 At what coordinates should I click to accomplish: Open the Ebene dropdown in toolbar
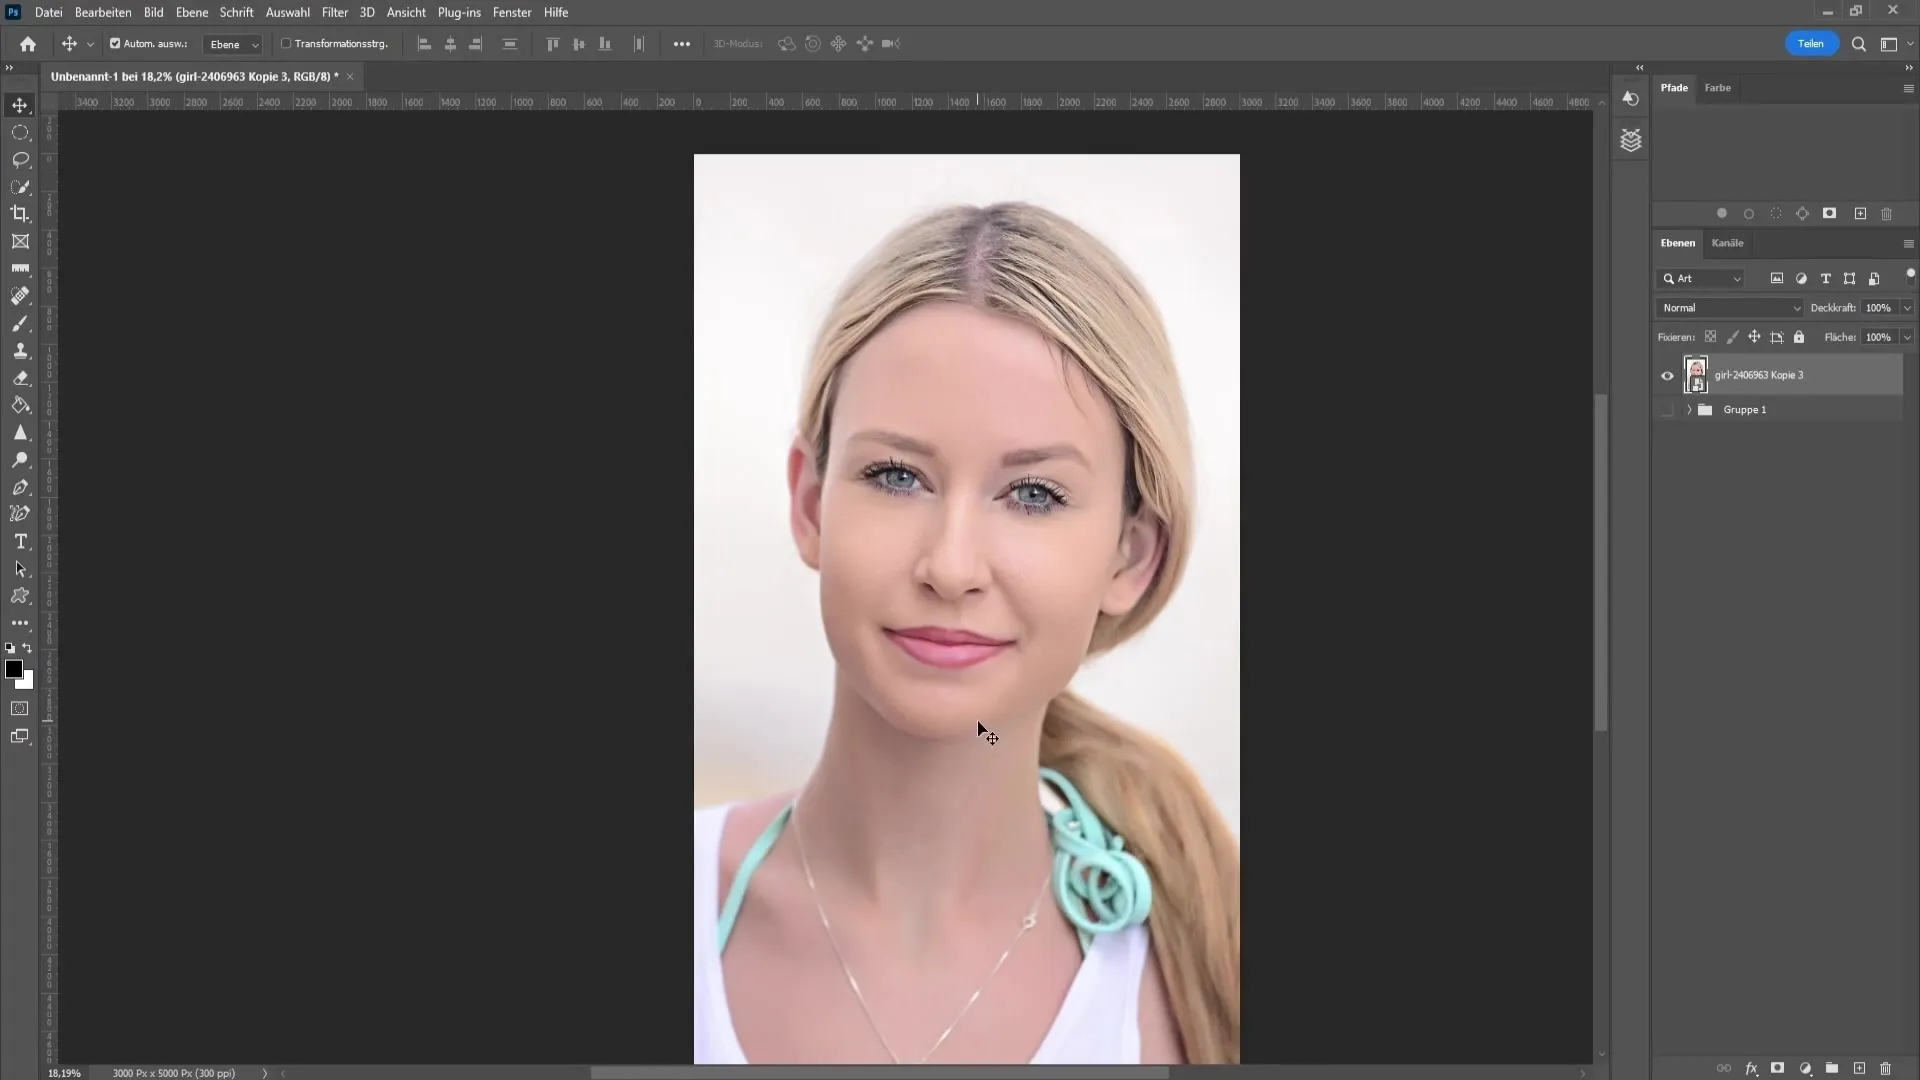231,44
